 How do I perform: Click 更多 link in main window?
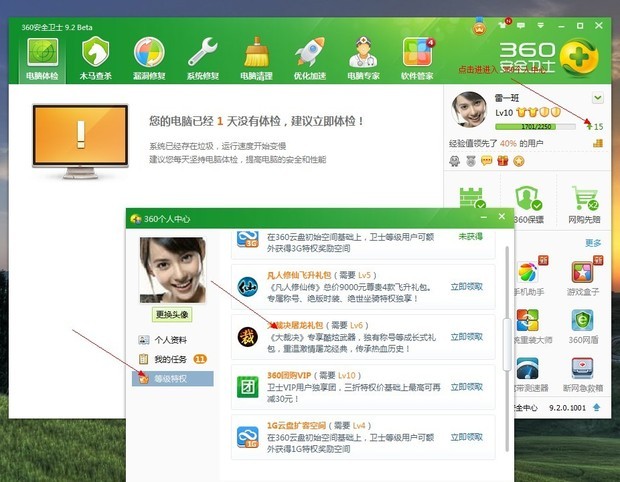[x=593, y=243]
